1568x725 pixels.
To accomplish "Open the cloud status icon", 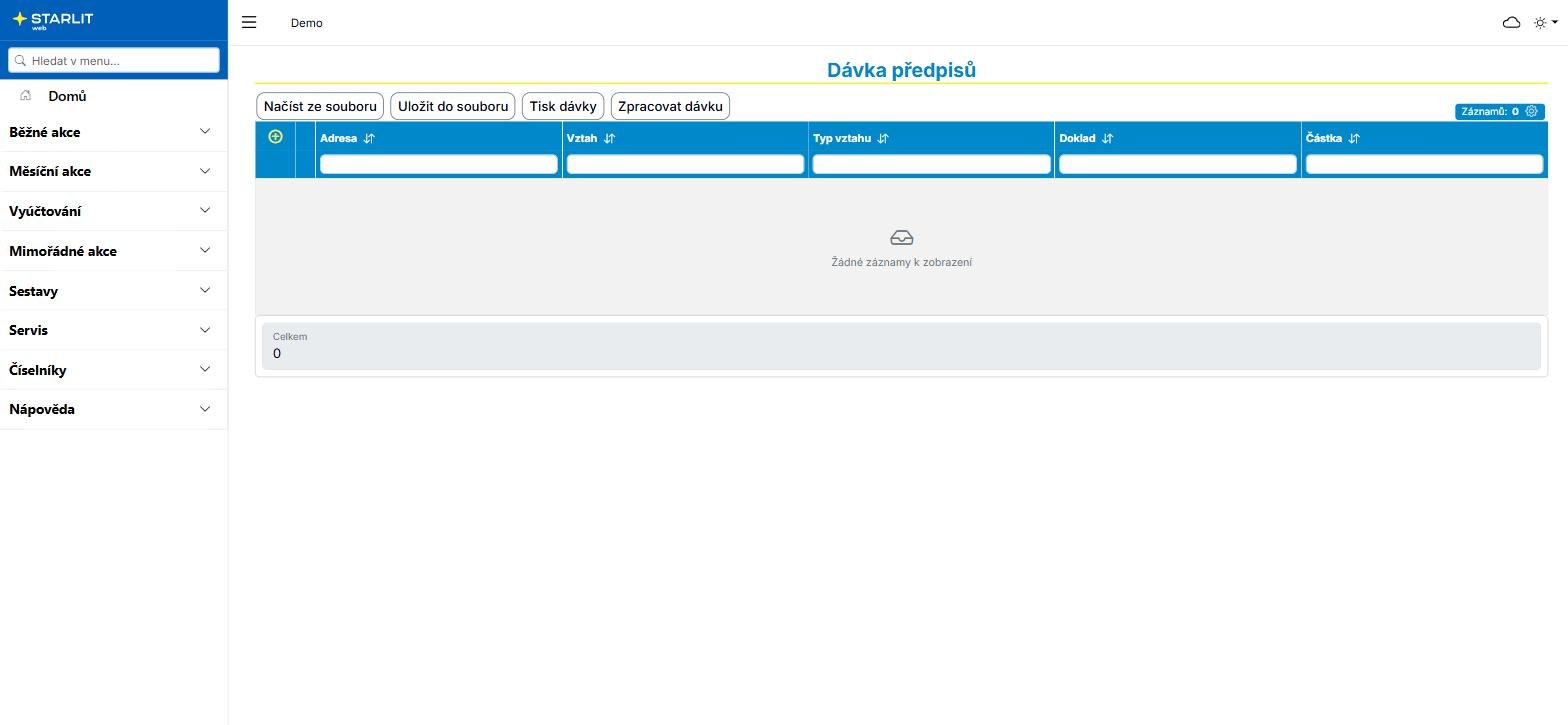I will (x=1511, y=22).
